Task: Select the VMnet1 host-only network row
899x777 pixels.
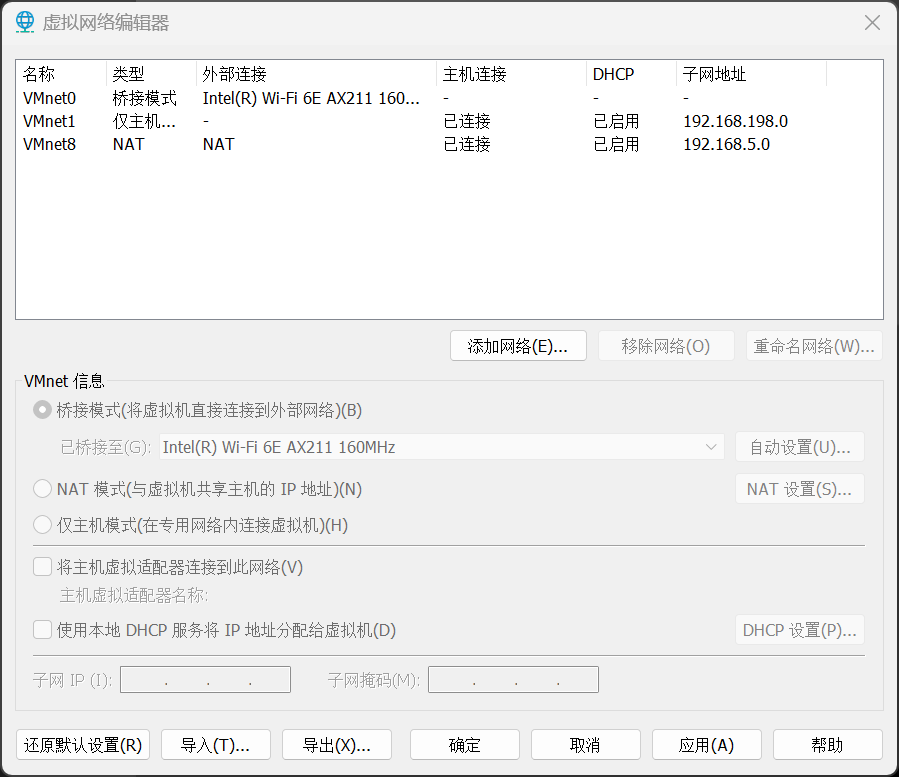Action: tap(50, 121)
